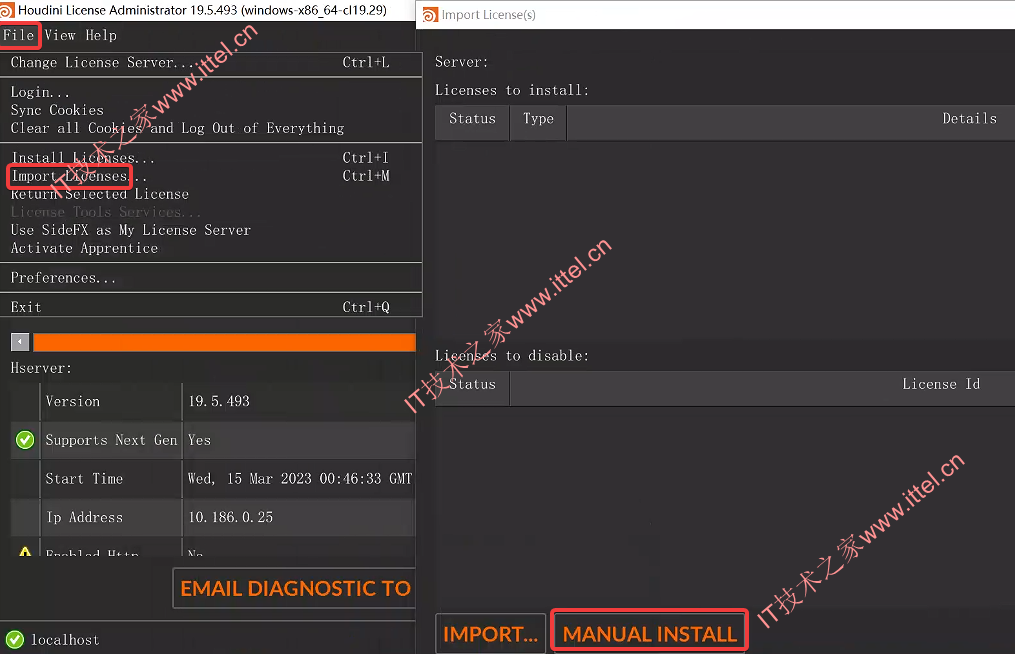Click the MANUAL INSTALL button
This screenshot has height=654, width=1015.
click(650, 634)
